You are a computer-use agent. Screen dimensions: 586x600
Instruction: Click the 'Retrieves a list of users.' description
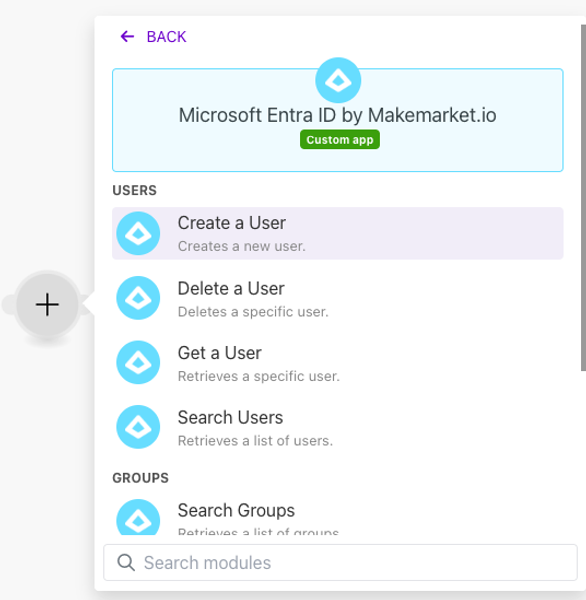click(x=255, y=441)
